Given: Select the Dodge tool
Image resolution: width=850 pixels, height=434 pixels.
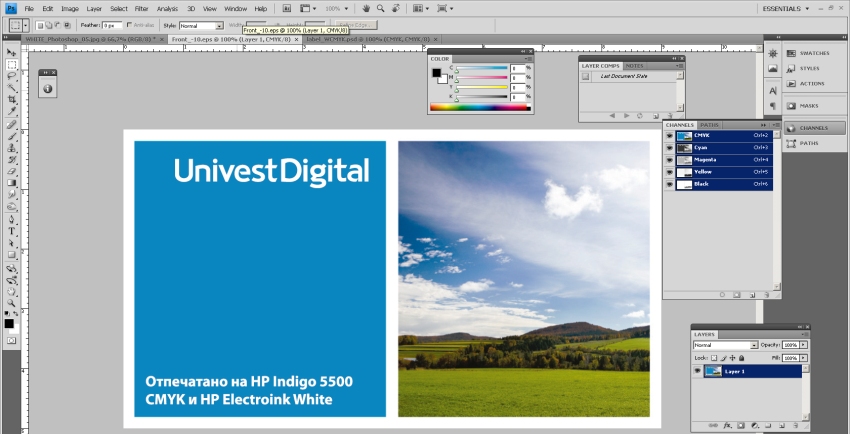Looking at the screenshot, I should pyautogui.click(x=11, y=206).
